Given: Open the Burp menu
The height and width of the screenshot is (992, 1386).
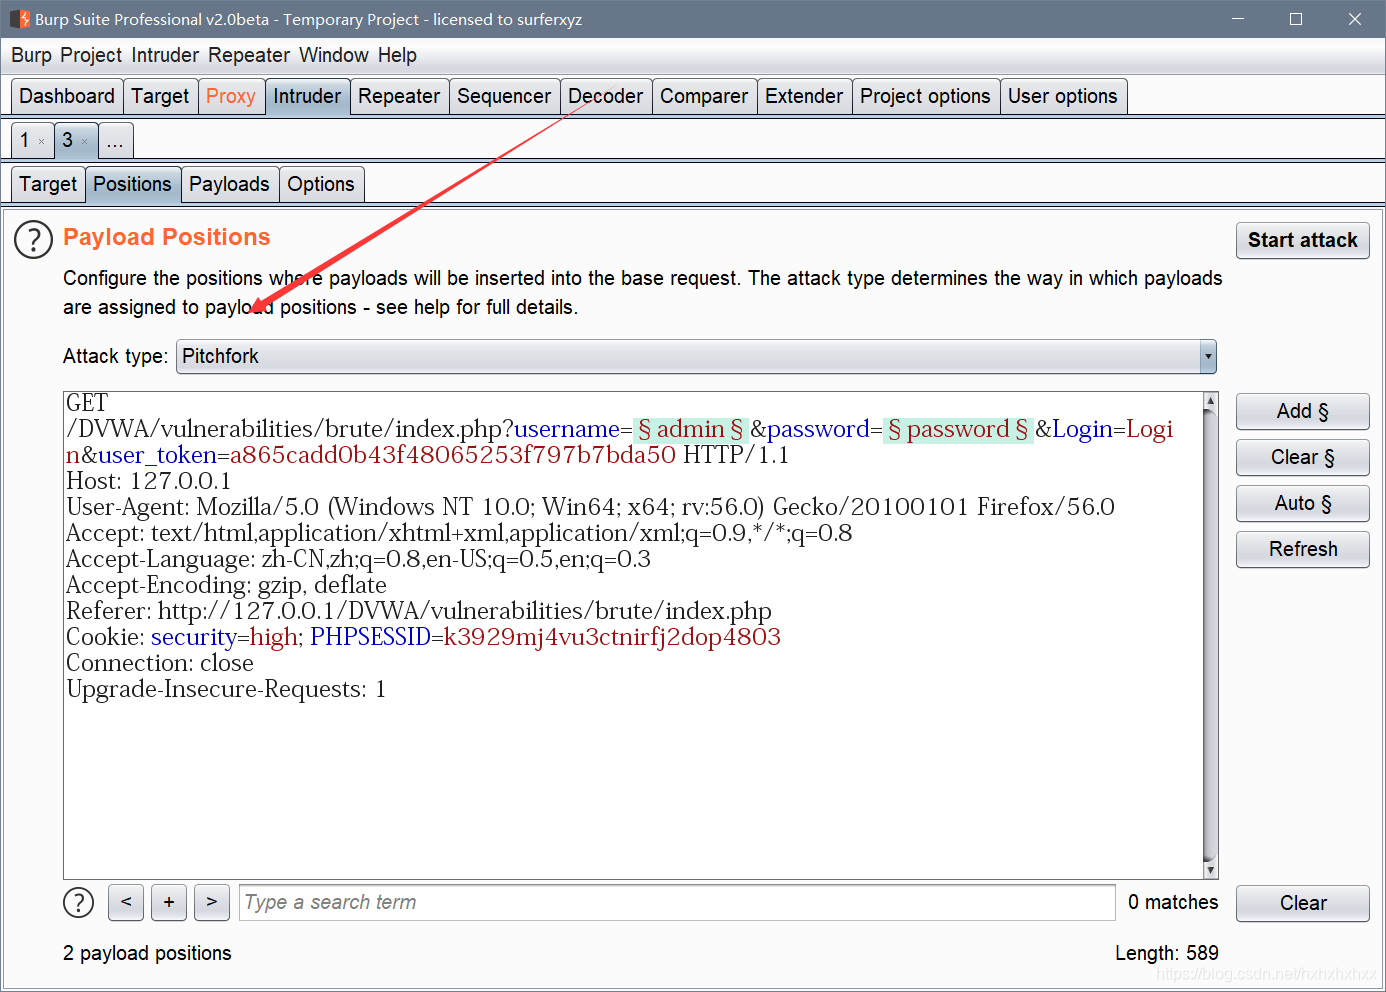Looking at the screenshot, I should tap(31, 55).
